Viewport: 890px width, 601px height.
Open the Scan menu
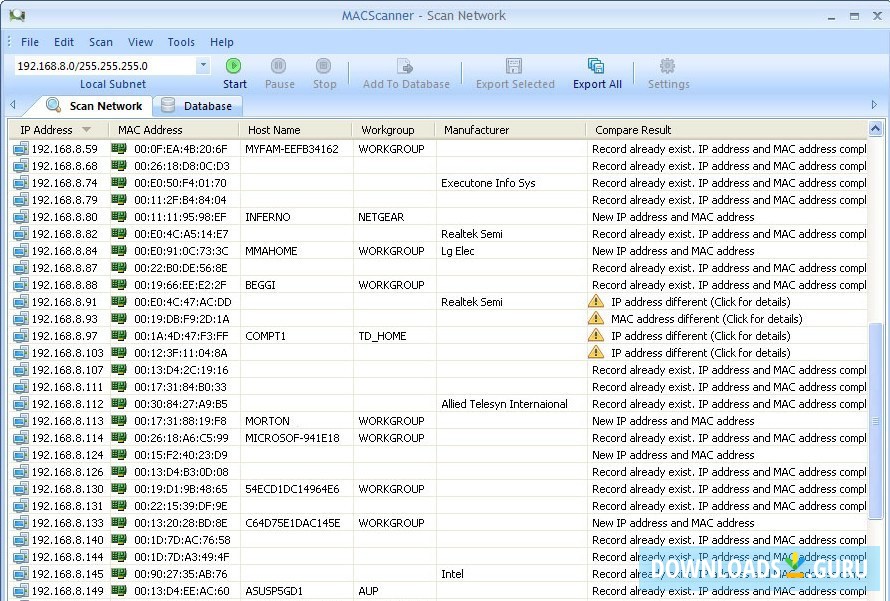tap(100, 42)
